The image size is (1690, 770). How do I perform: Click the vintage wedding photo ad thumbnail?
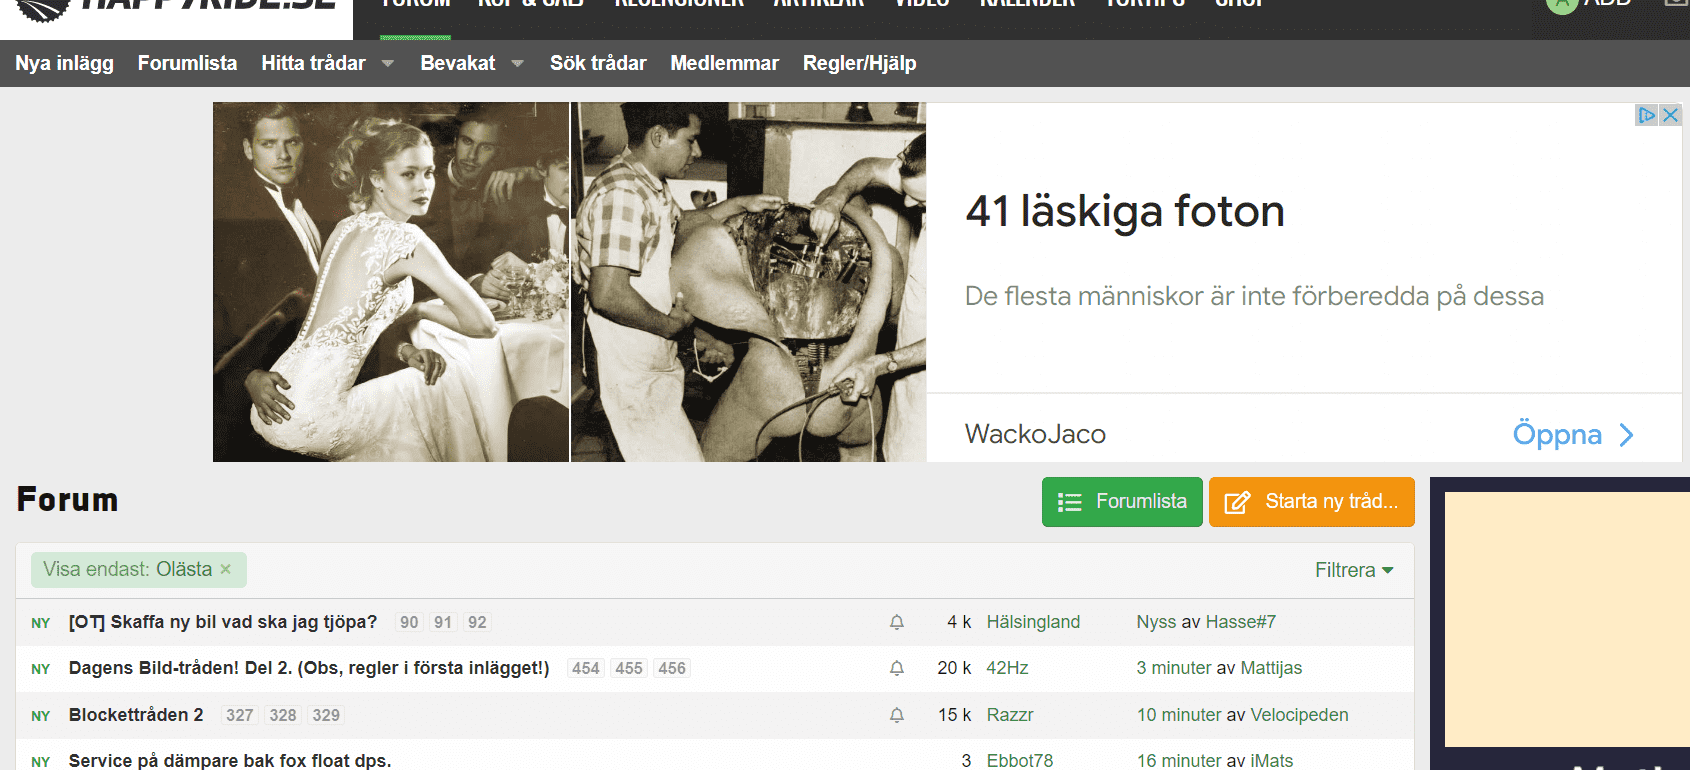coord(391,282)
